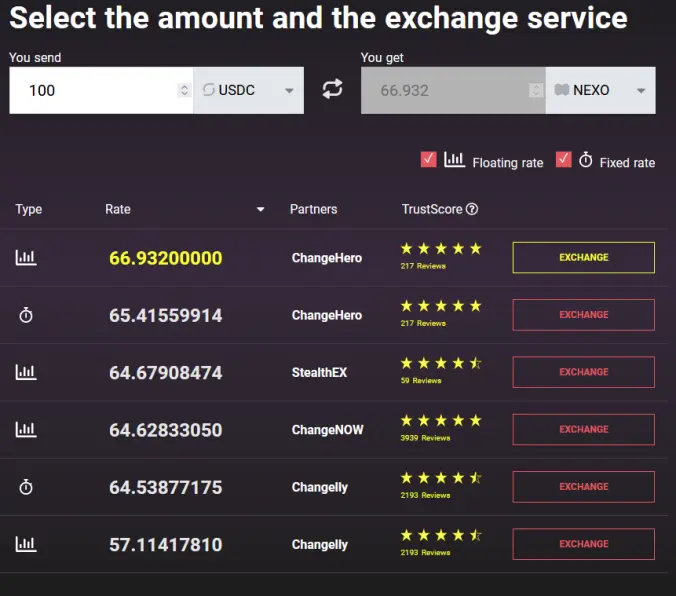
Task: Open the NEXO currency dropdown
Action: pyautogui.click(x=601, y=90)
